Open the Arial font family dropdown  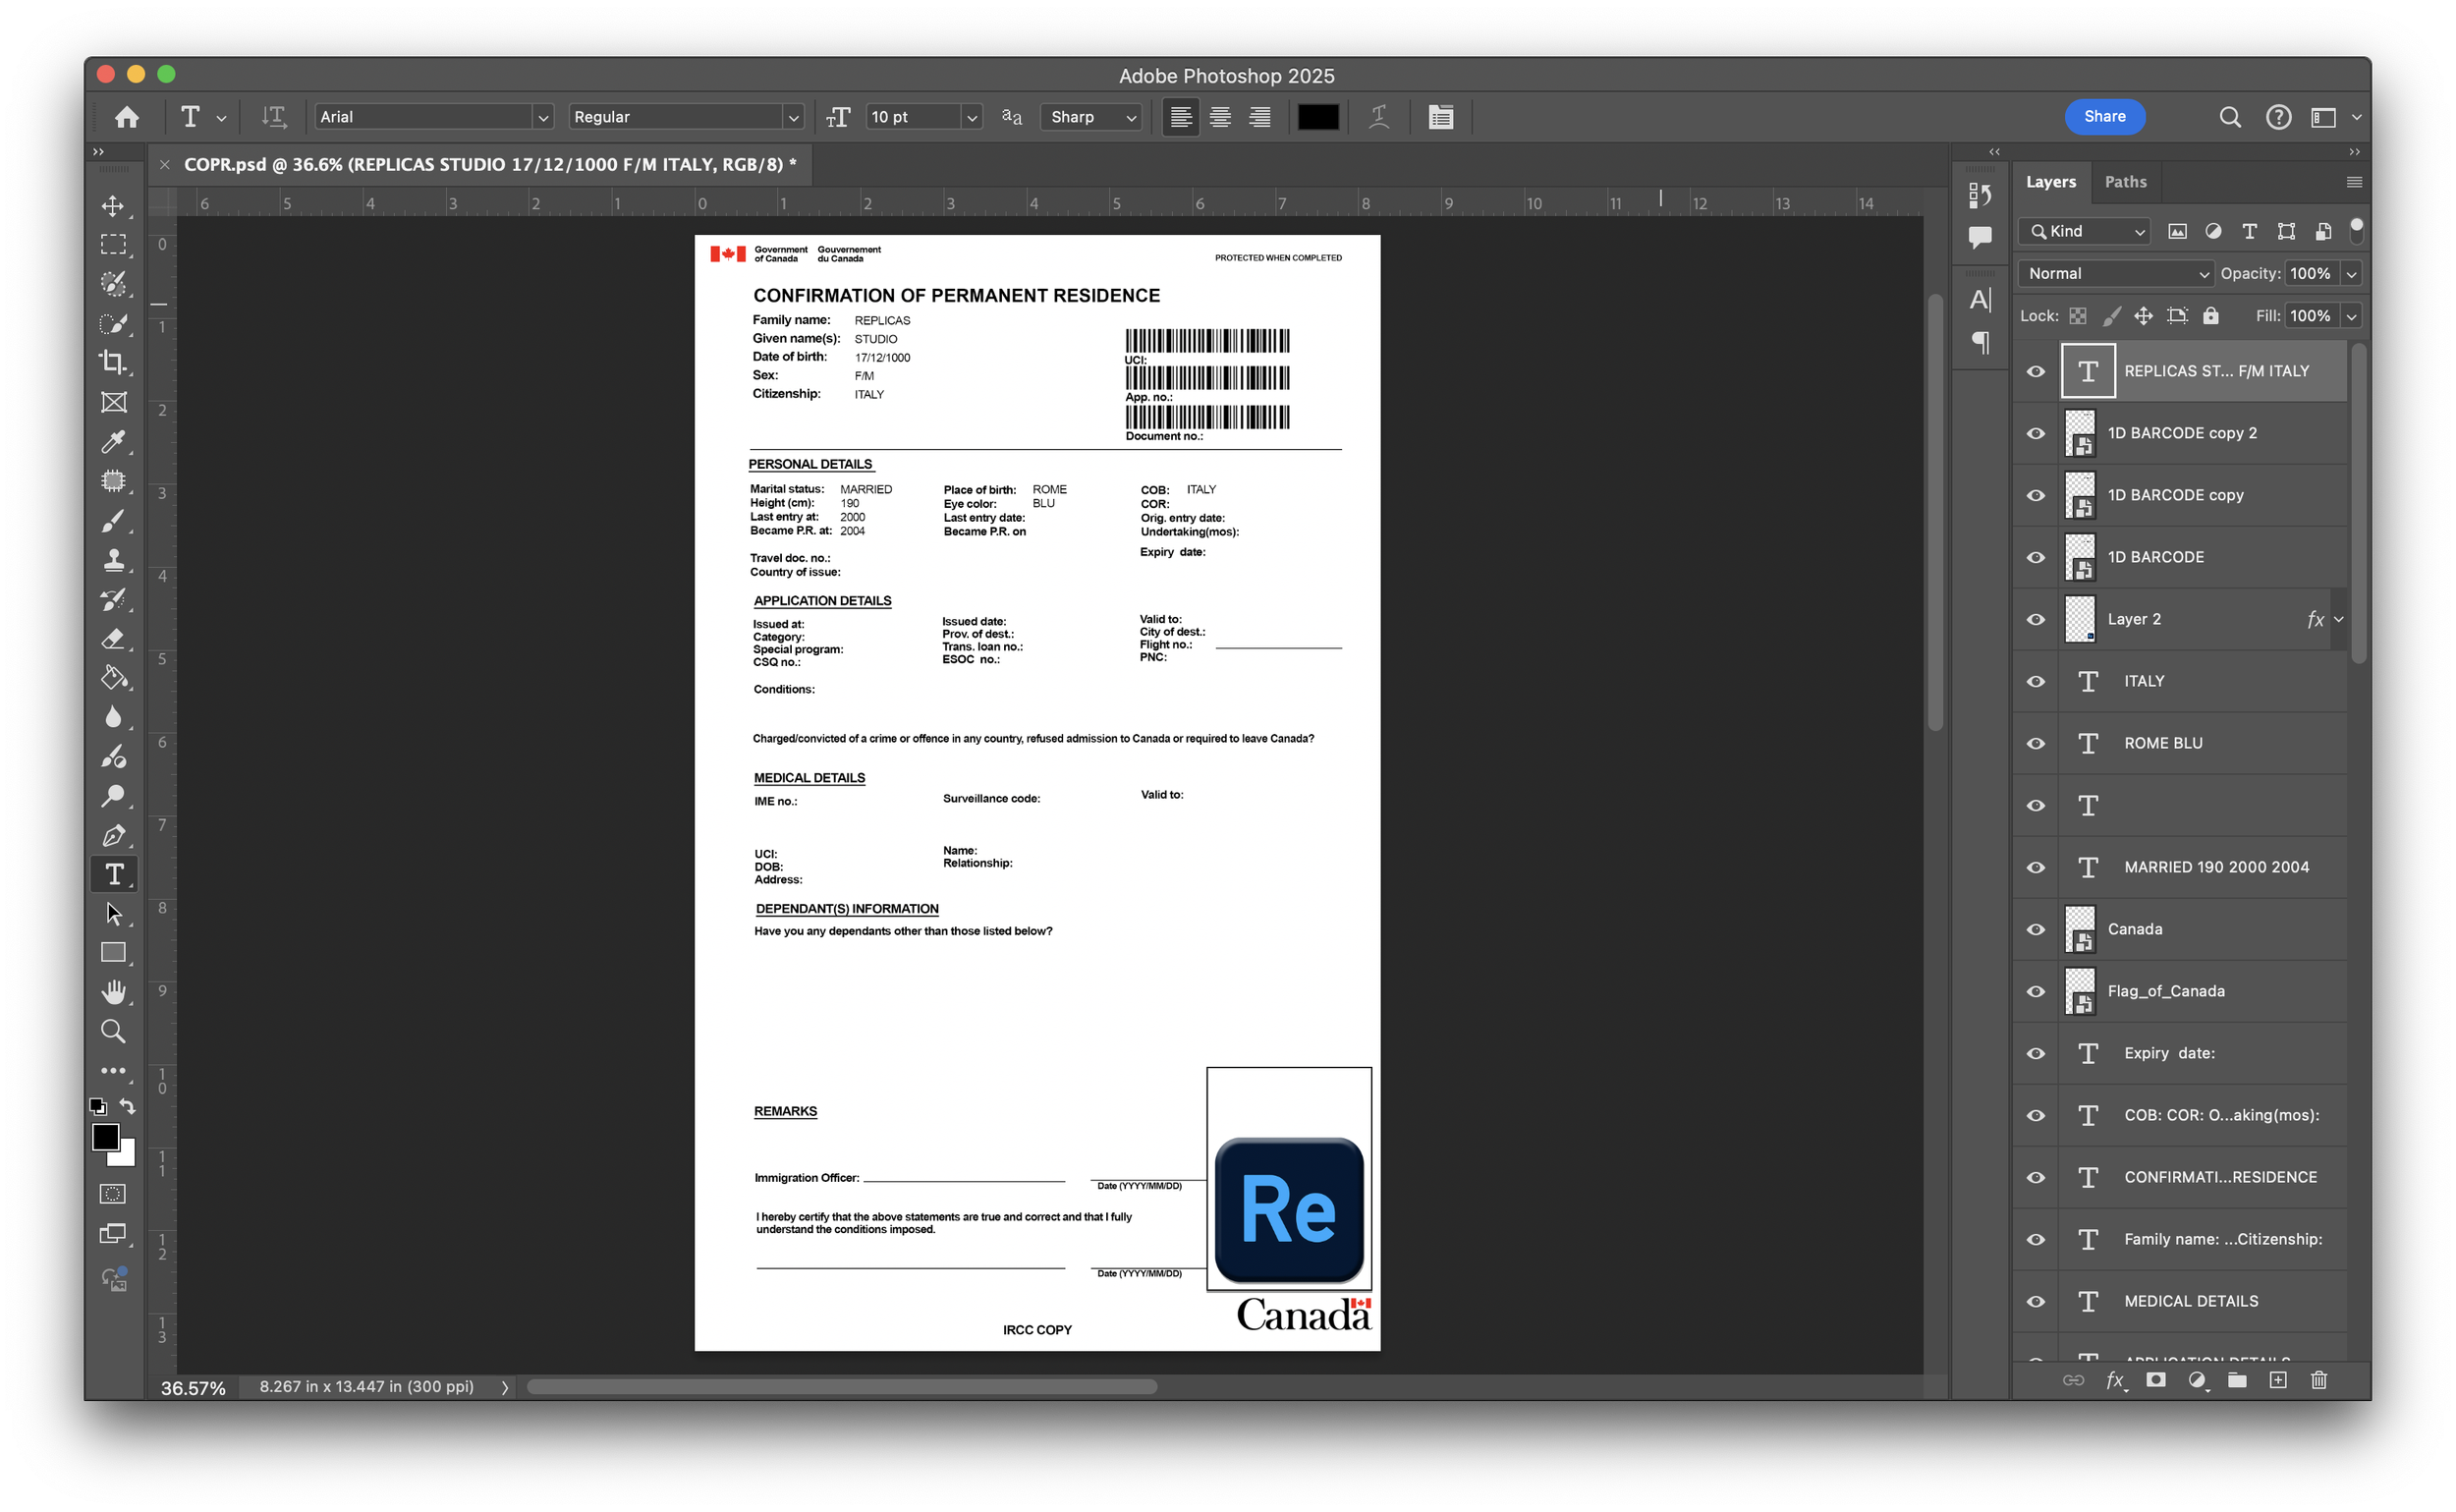(542, 117)
